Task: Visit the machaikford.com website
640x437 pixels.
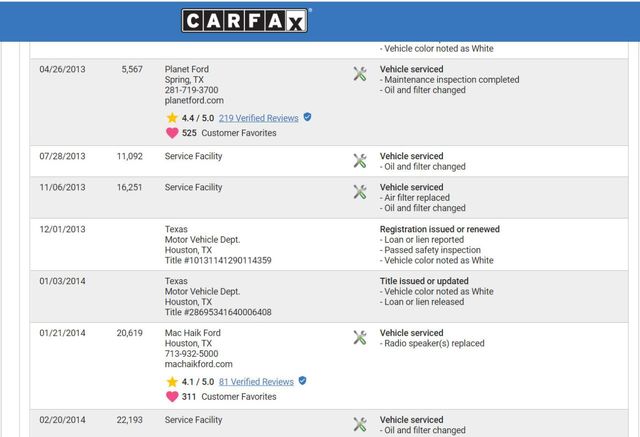Action: (x=199, y=364)
